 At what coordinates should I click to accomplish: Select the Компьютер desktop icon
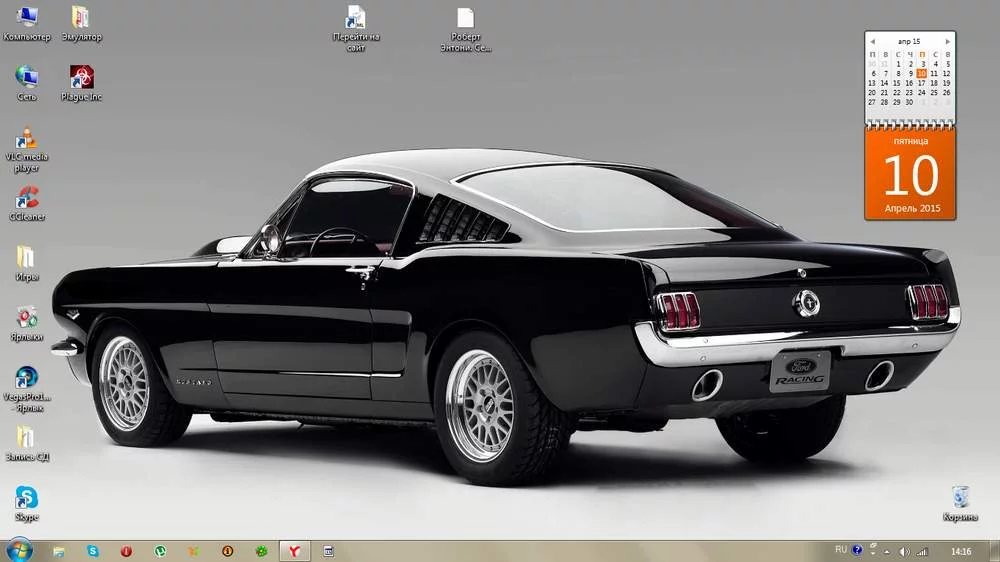click(27, 18)
